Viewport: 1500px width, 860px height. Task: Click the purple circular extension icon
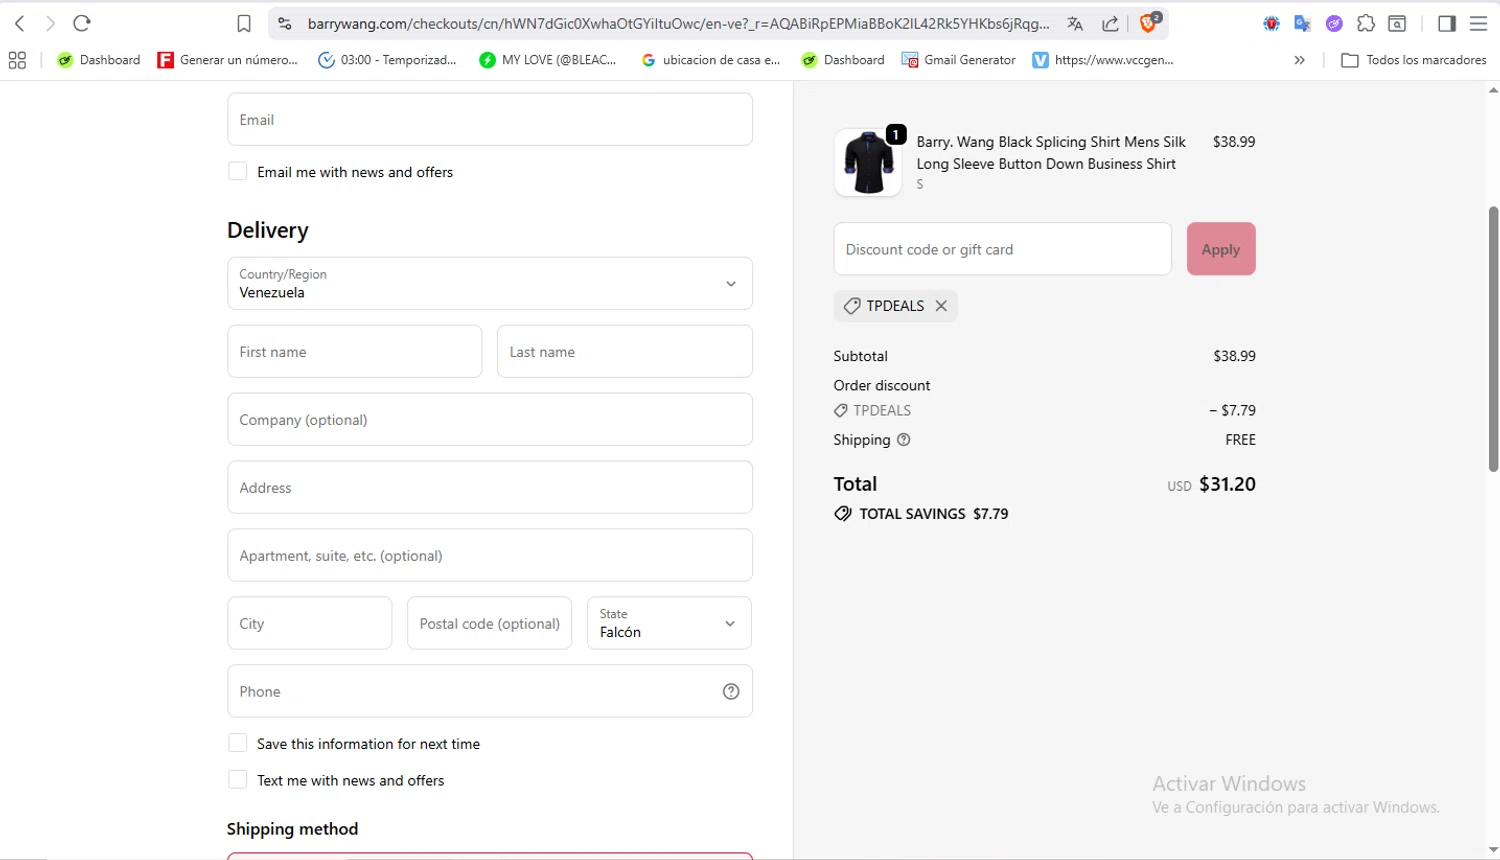(1334, 24)
